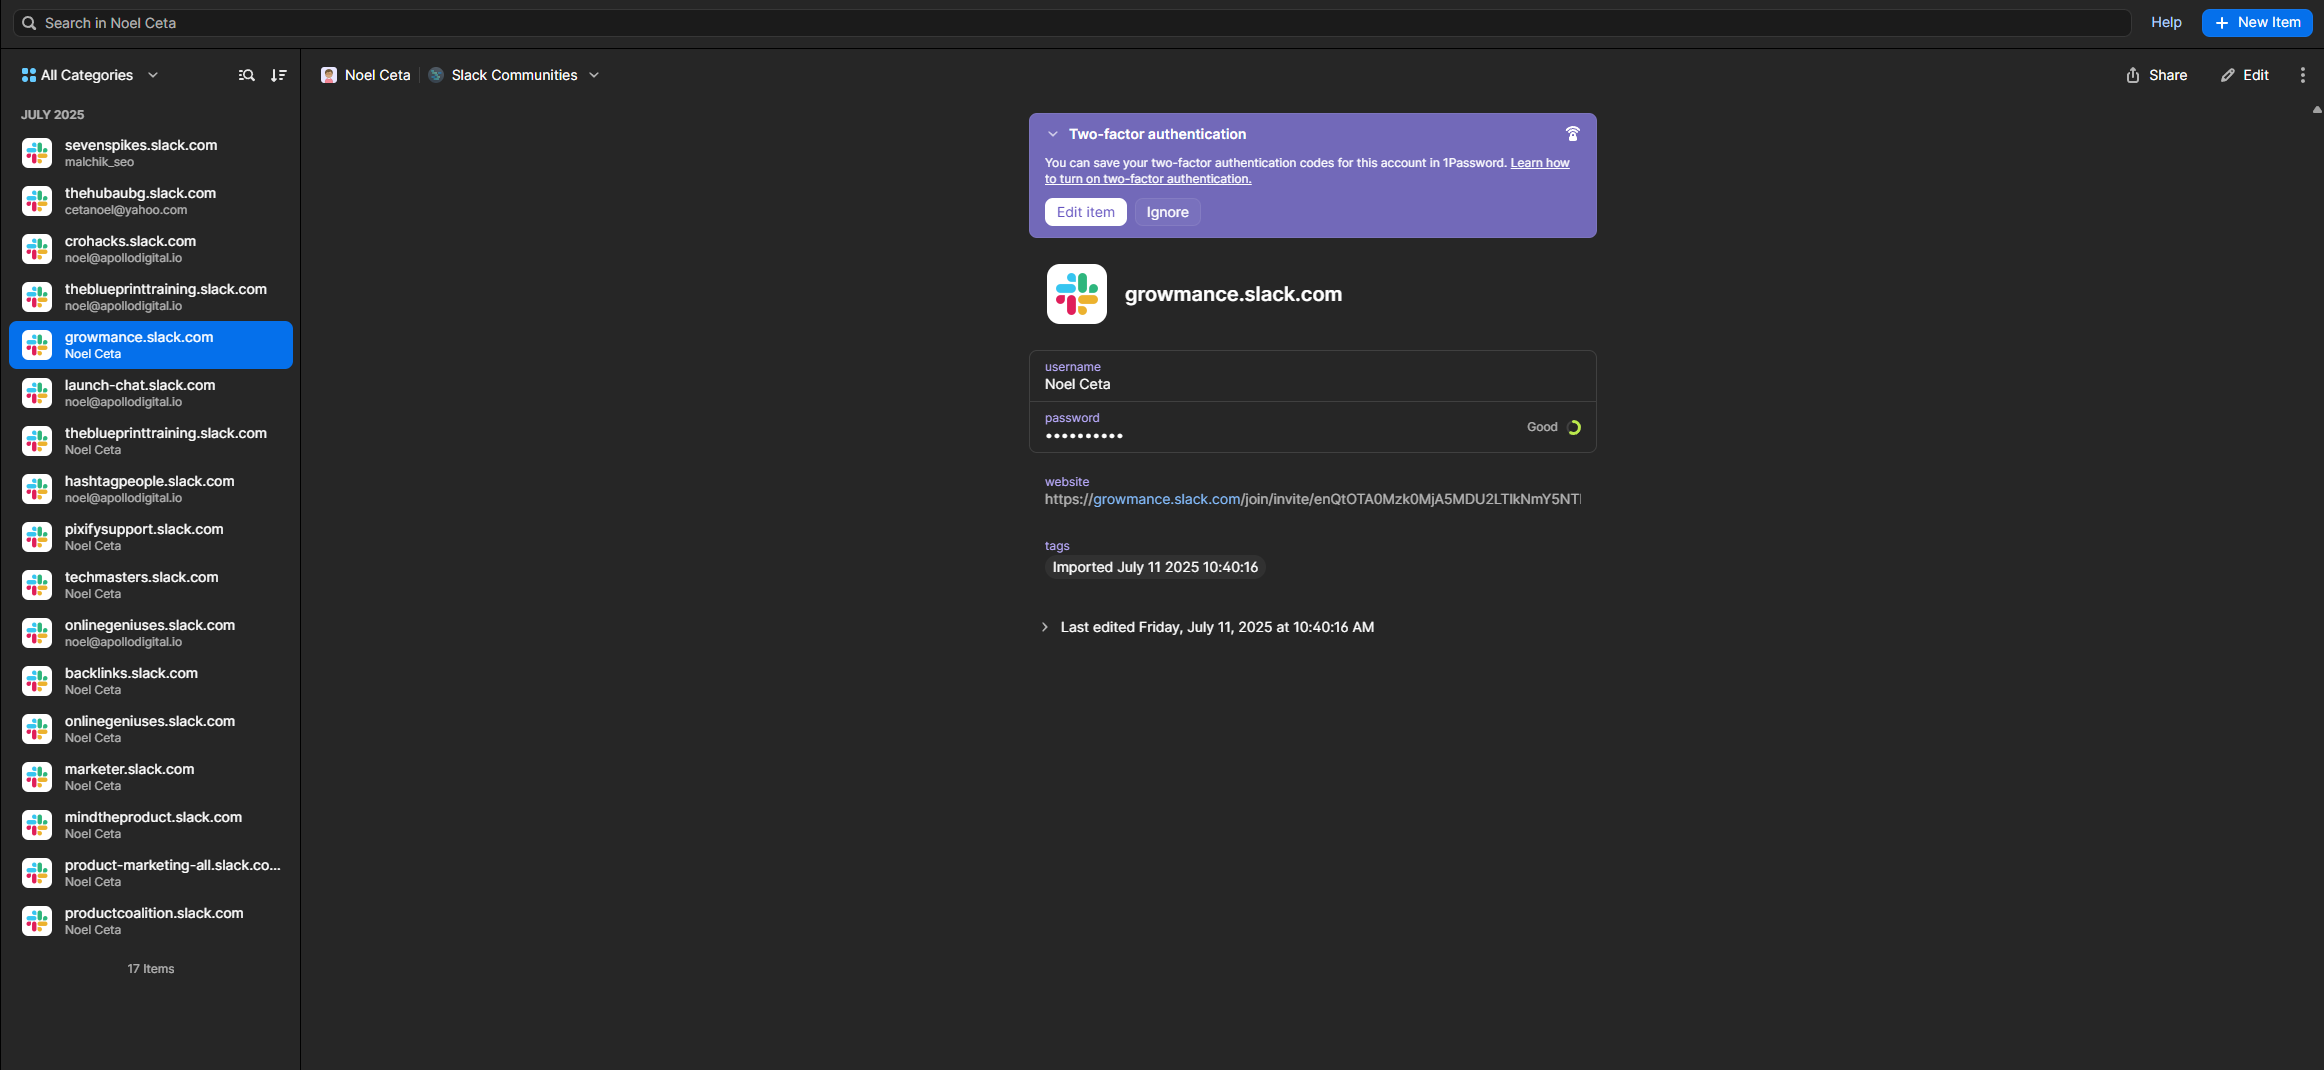Select productcoalition.slack.com entry text
This screenshot has width=2324, height=1070.
[154, 913]
